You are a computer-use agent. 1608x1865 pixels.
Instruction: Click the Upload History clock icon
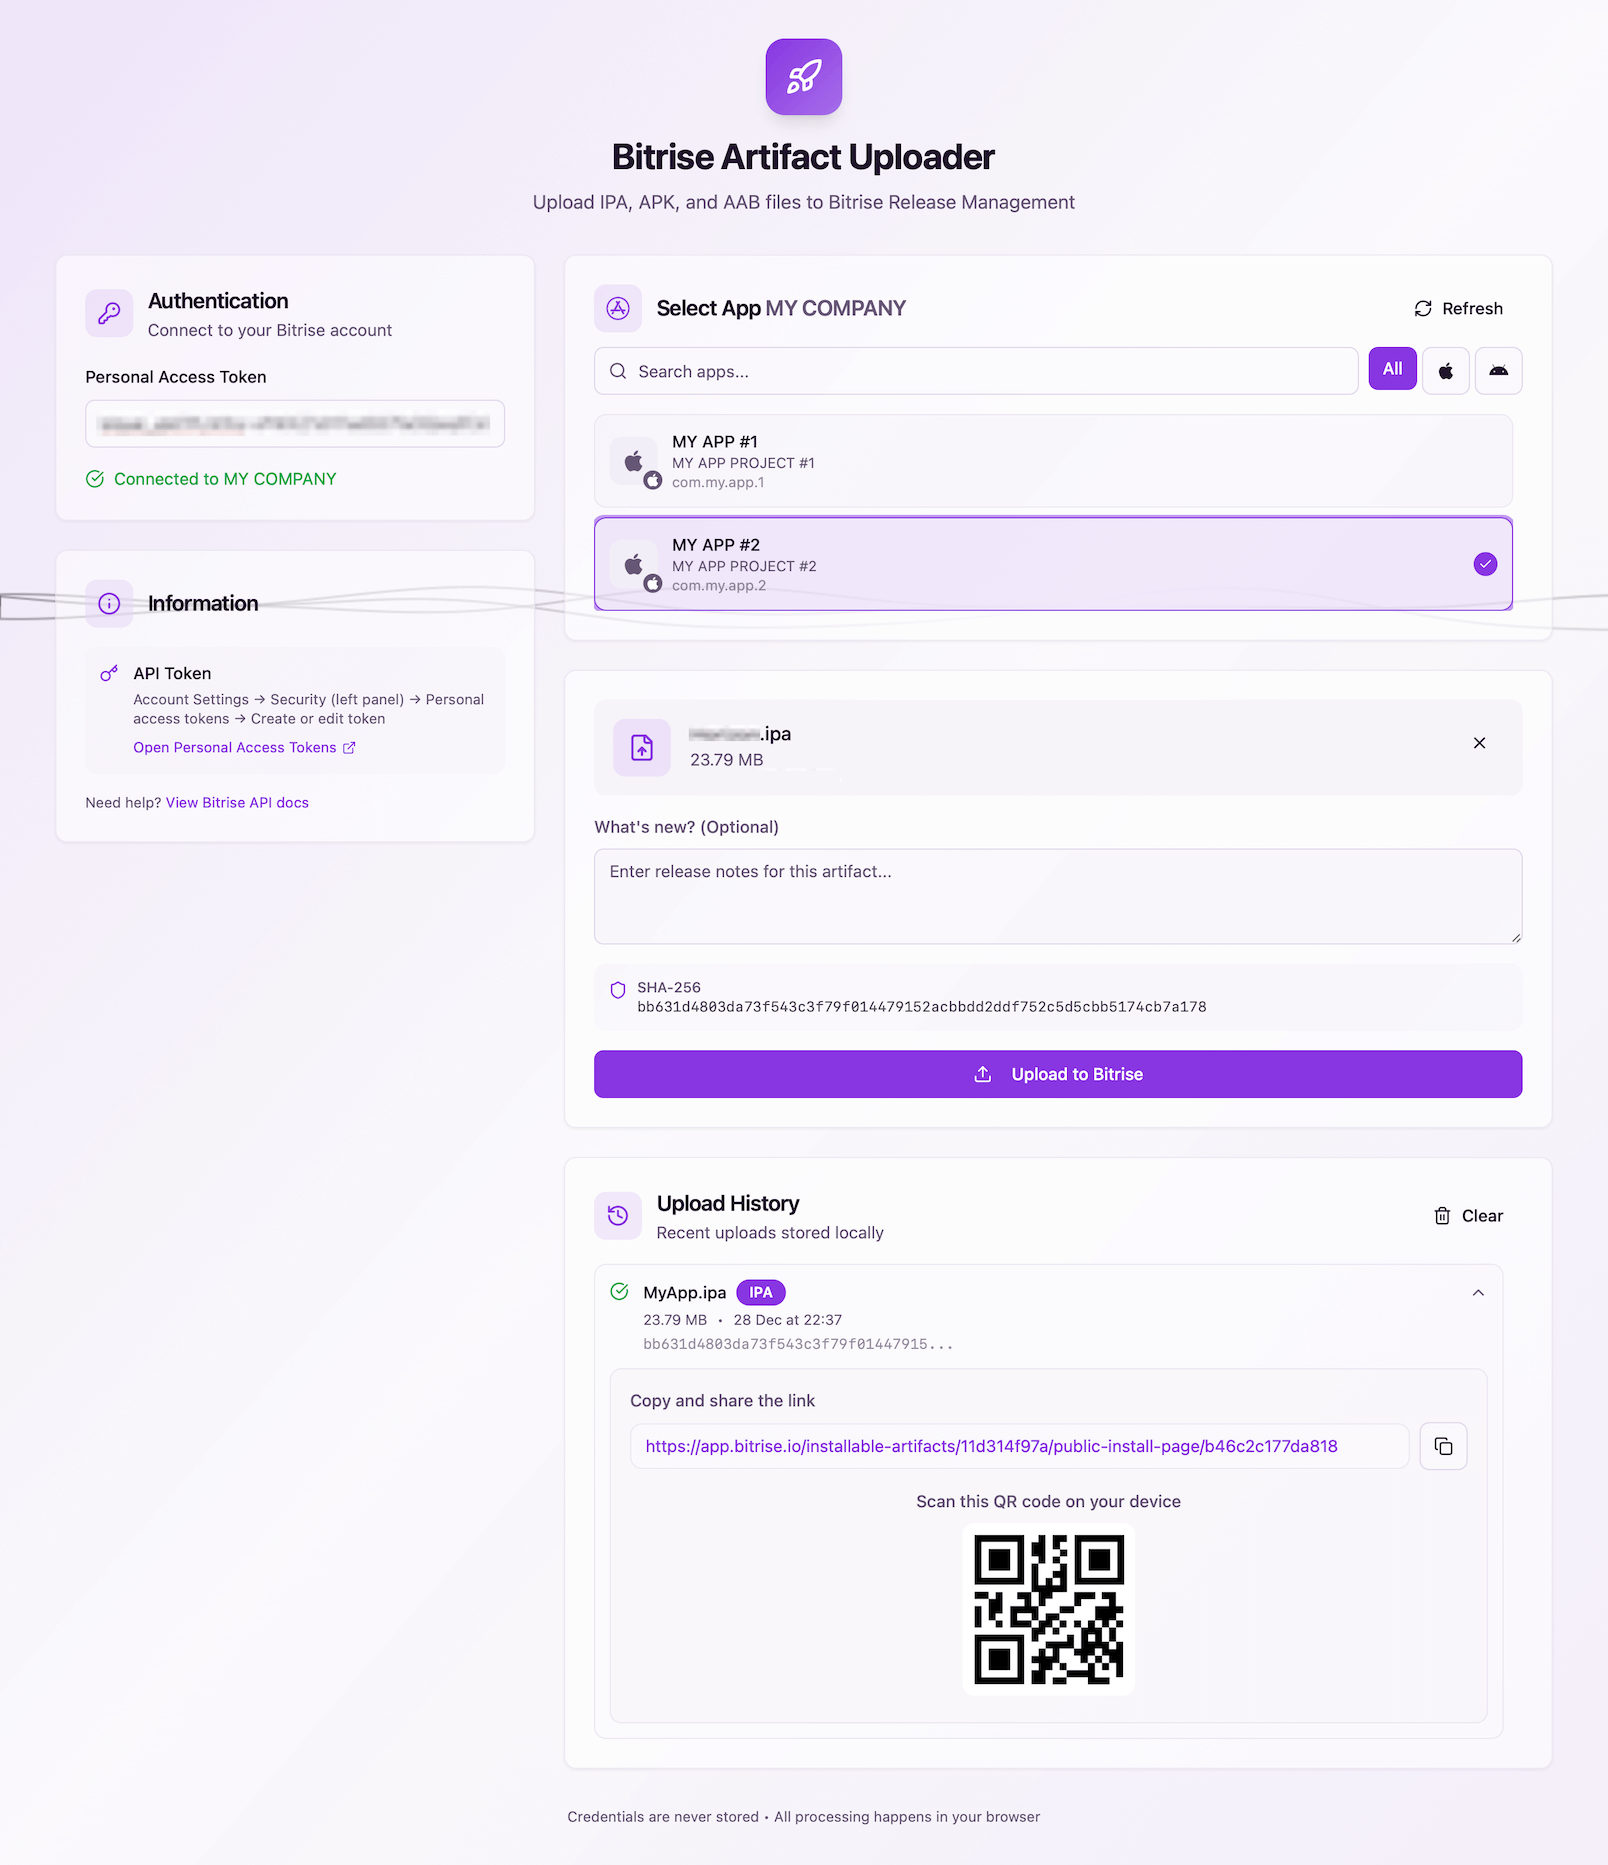click(x=618, y=1215)
